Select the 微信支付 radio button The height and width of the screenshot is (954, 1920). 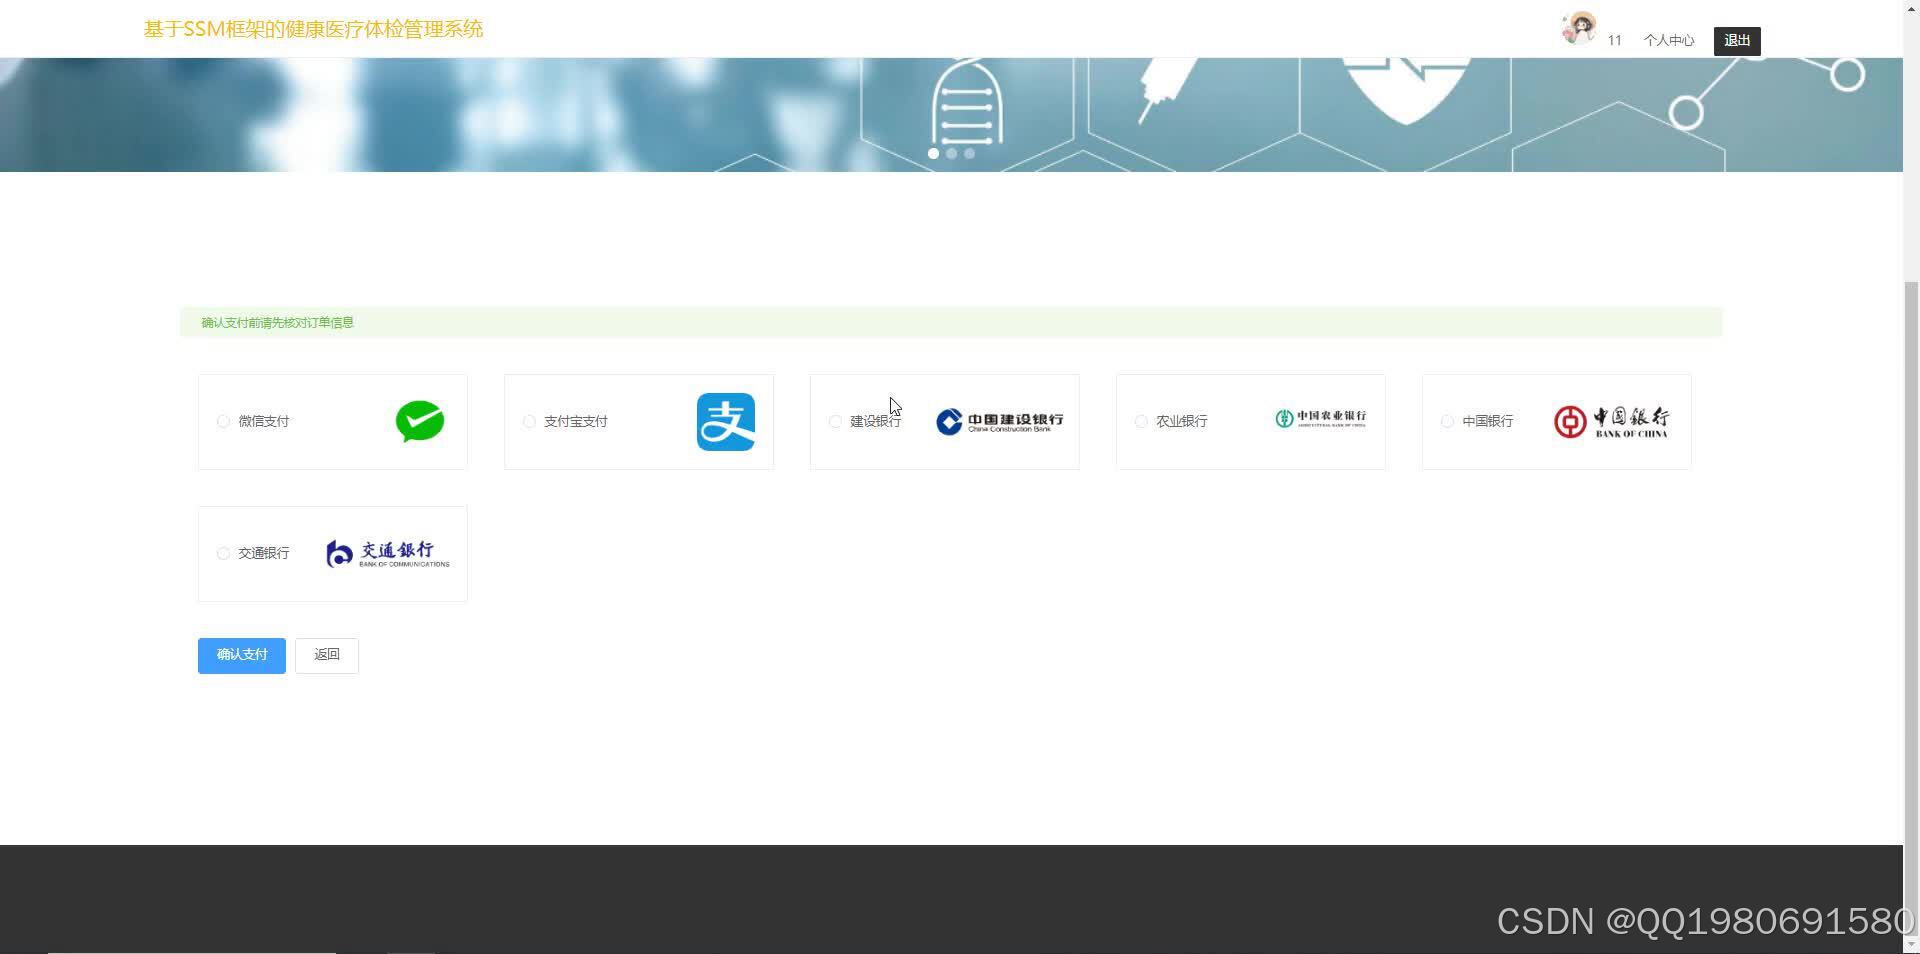click(x=223, y=422)
